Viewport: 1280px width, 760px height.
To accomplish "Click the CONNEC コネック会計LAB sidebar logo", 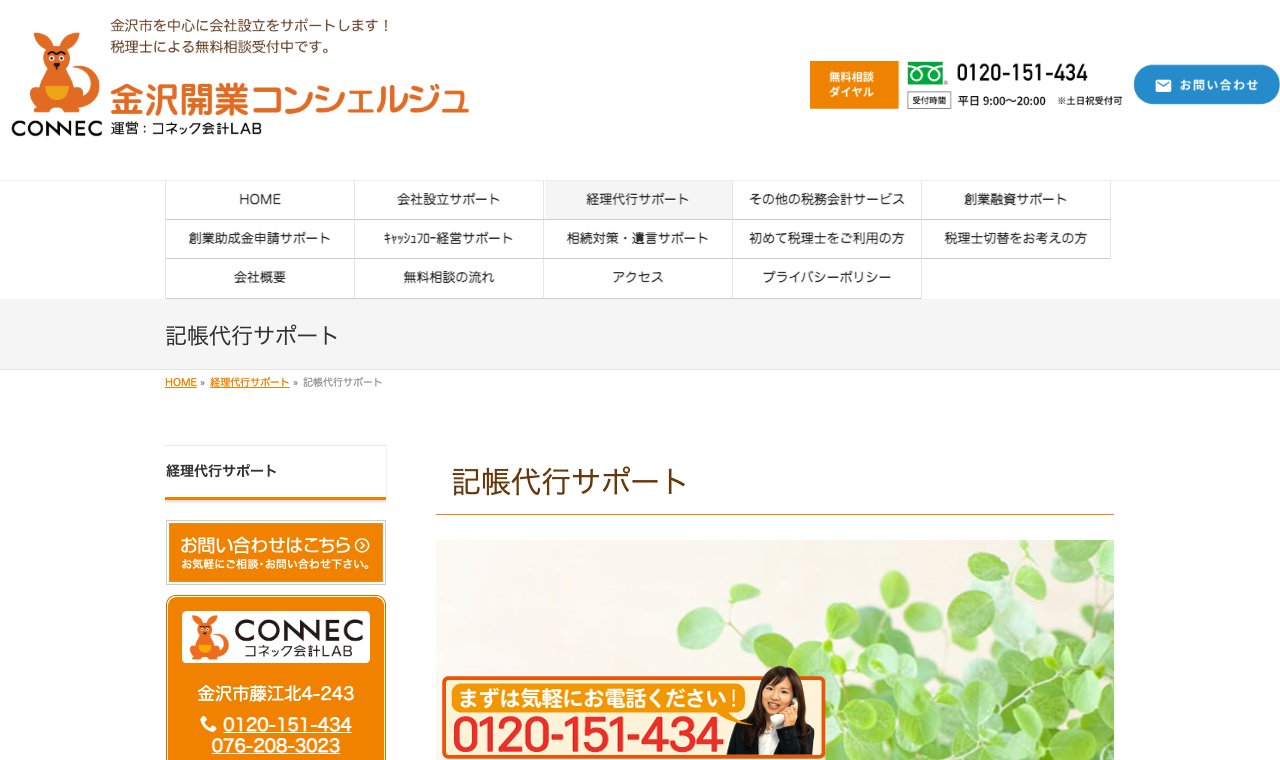I will pyautogui.click(x=276, y=637).
